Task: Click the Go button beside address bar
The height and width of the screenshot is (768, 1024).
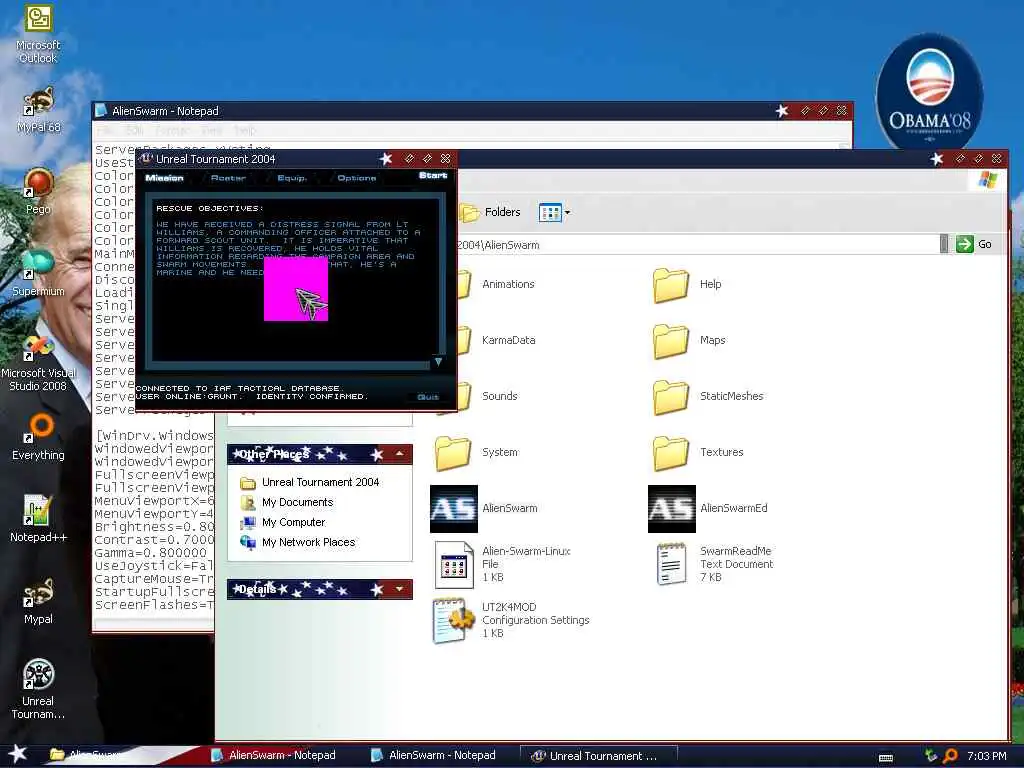Action: (974, 244)
